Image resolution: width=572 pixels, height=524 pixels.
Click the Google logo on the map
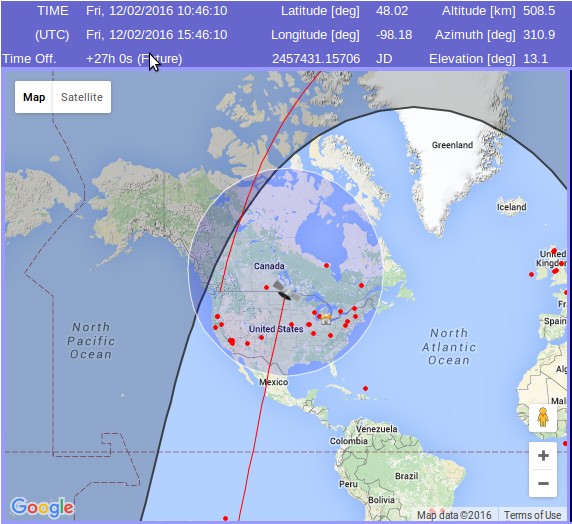tap(42, 507)
